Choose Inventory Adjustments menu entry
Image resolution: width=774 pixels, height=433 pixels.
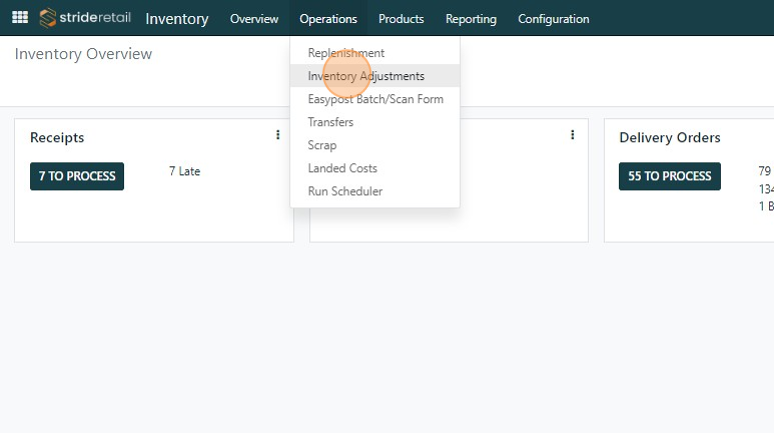366,76
